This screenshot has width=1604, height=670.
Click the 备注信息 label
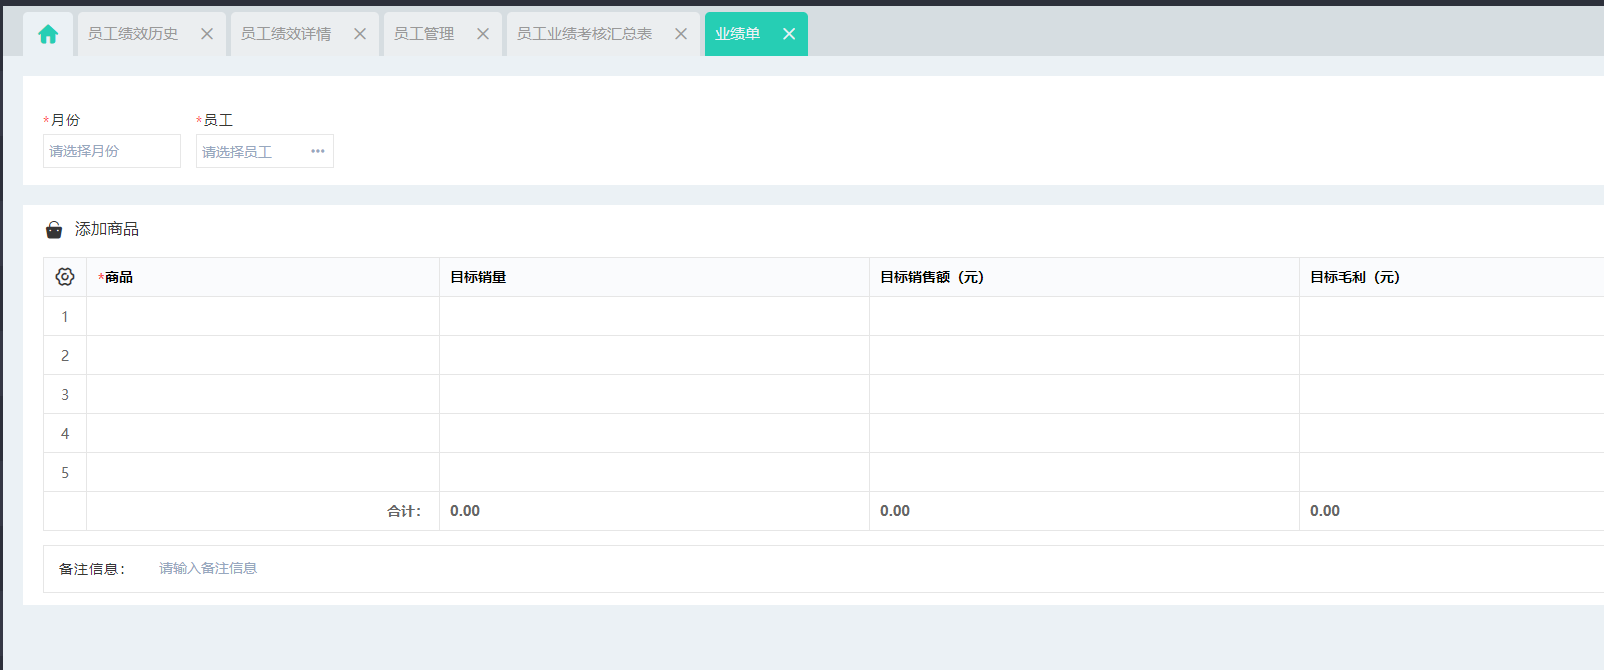click(x=92, y=569)
